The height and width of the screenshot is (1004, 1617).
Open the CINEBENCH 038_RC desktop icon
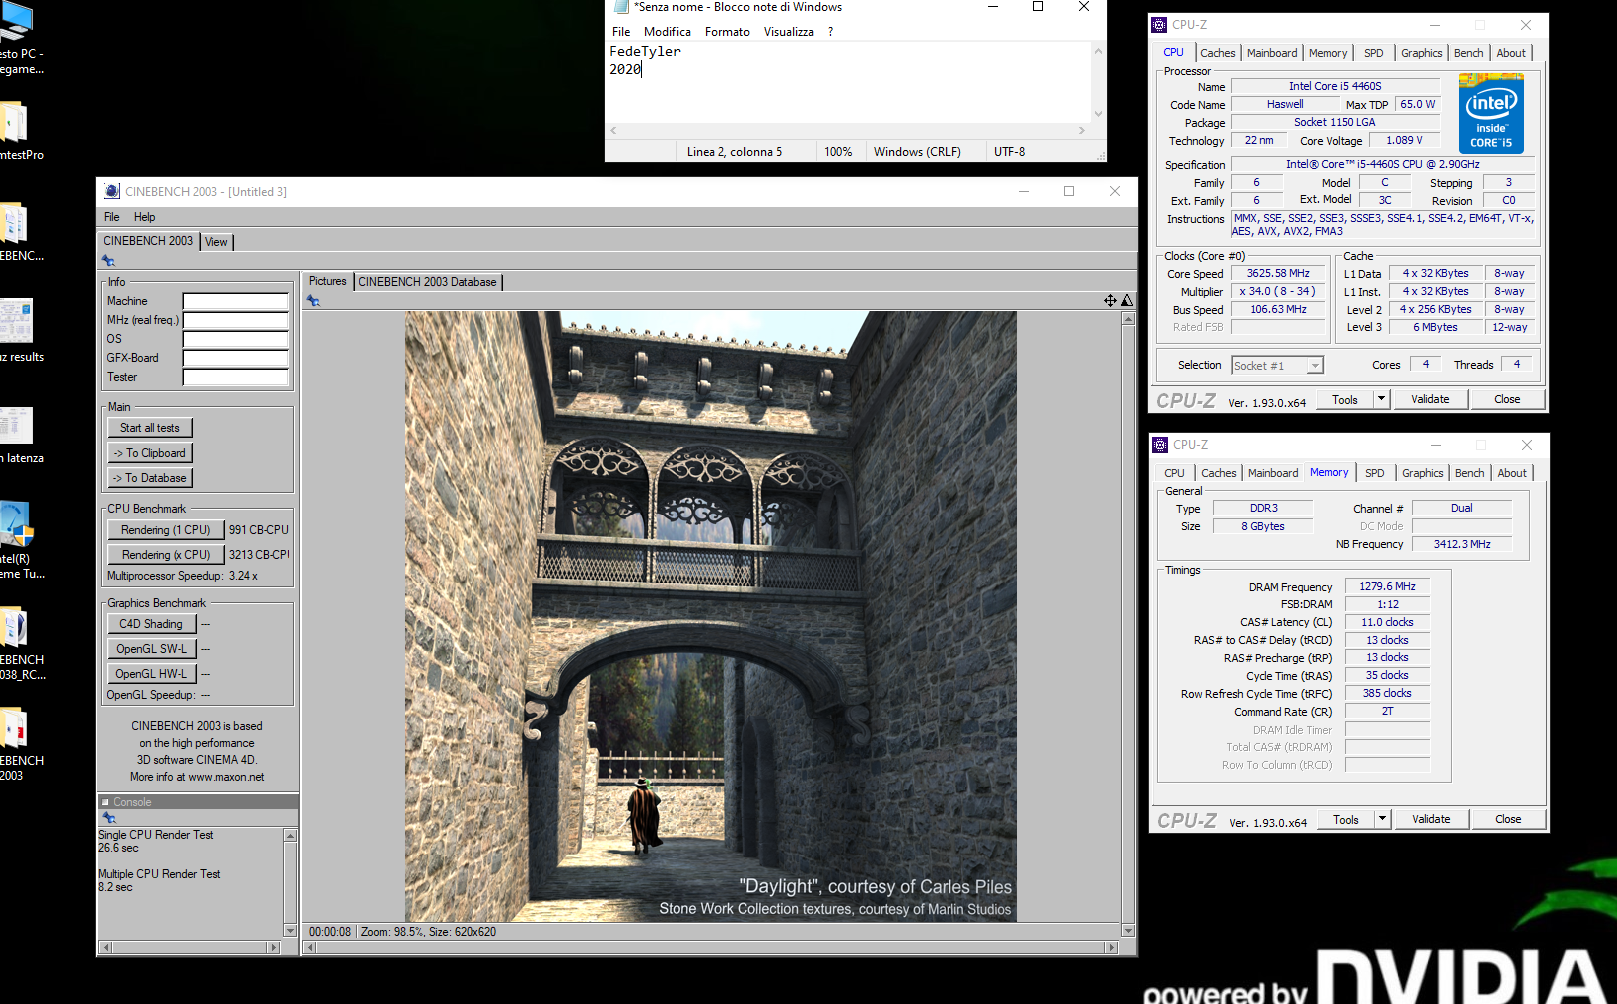pyautogui.click(x=18, y=642)
